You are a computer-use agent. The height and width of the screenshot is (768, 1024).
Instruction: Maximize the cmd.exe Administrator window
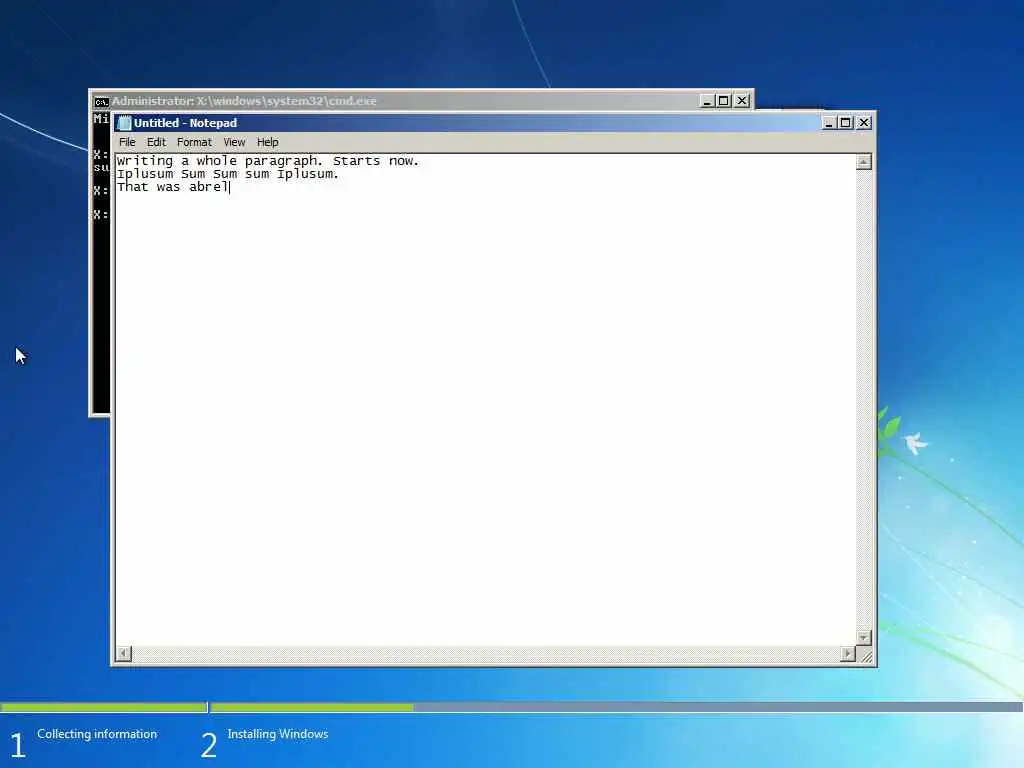click(724, 101)
